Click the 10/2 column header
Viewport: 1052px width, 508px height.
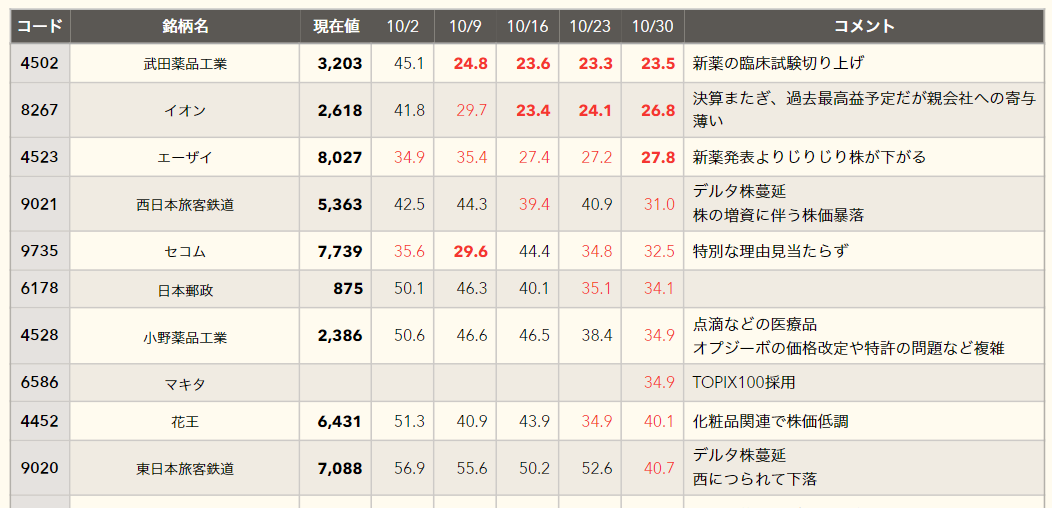coord(403,26)
